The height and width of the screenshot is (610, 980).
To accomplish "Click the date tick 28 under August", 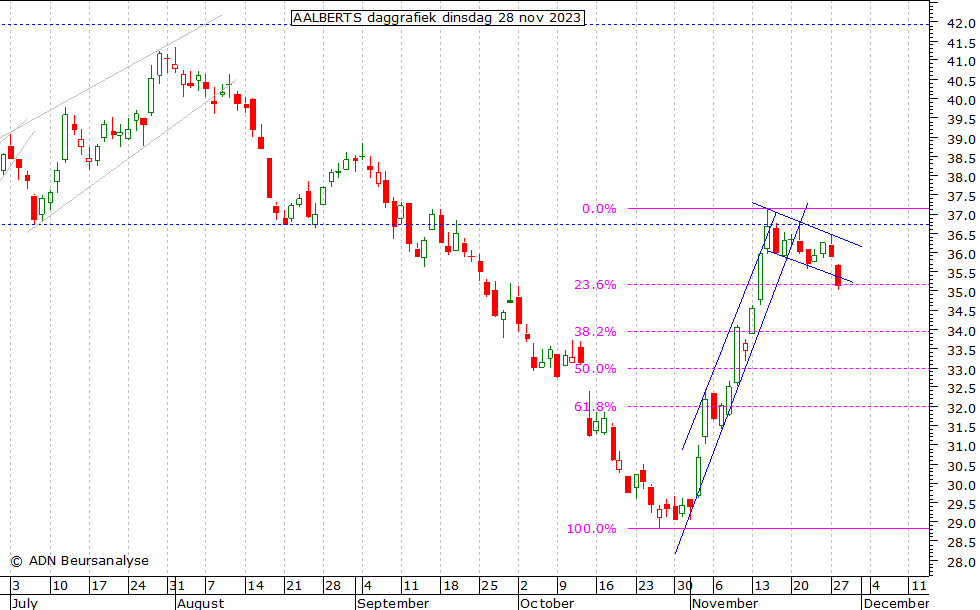I will coord(333,586).
